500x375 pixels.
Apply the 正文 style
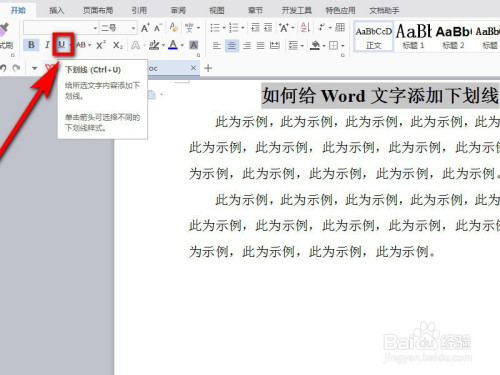(373, 36)
